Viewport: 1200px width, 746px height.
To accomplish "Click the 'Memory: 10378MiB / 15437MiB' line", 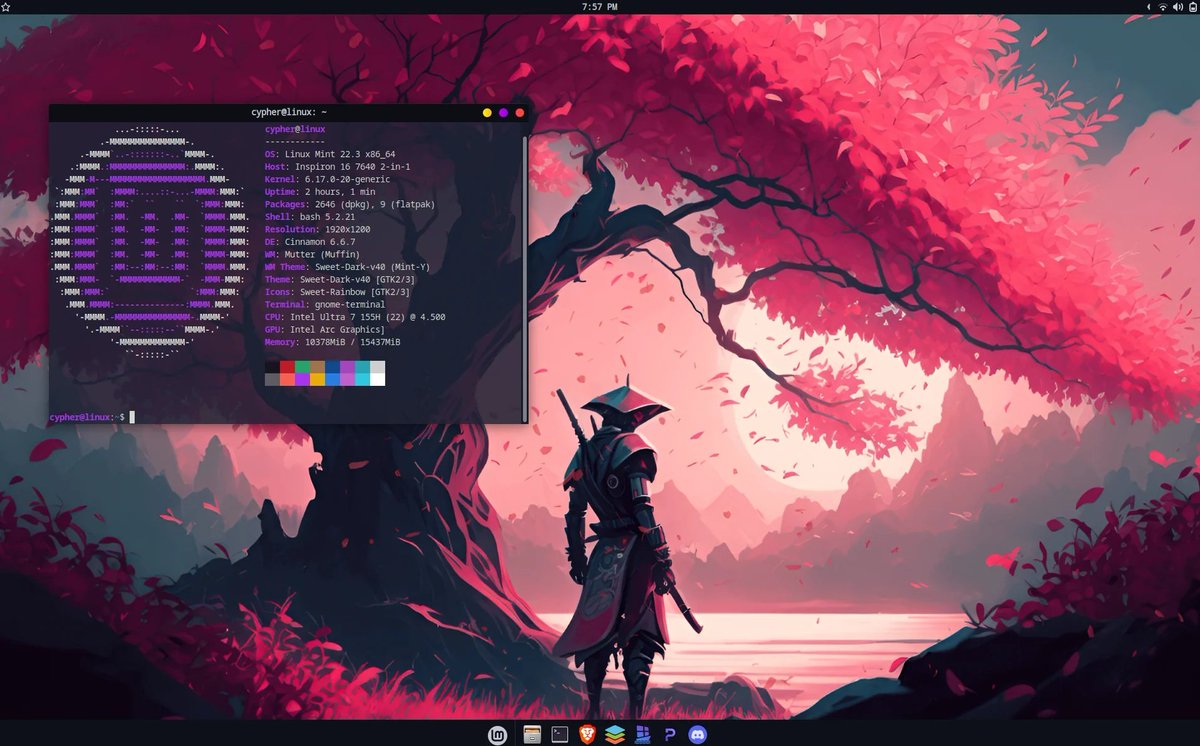I will click(x=333, y=341).
